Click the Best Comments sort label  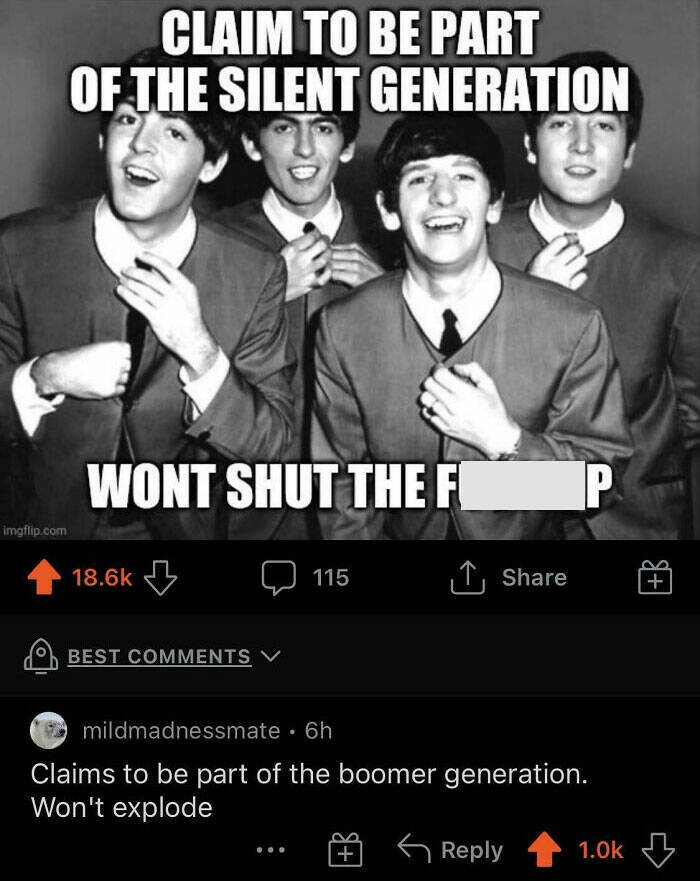click(159, 656)
